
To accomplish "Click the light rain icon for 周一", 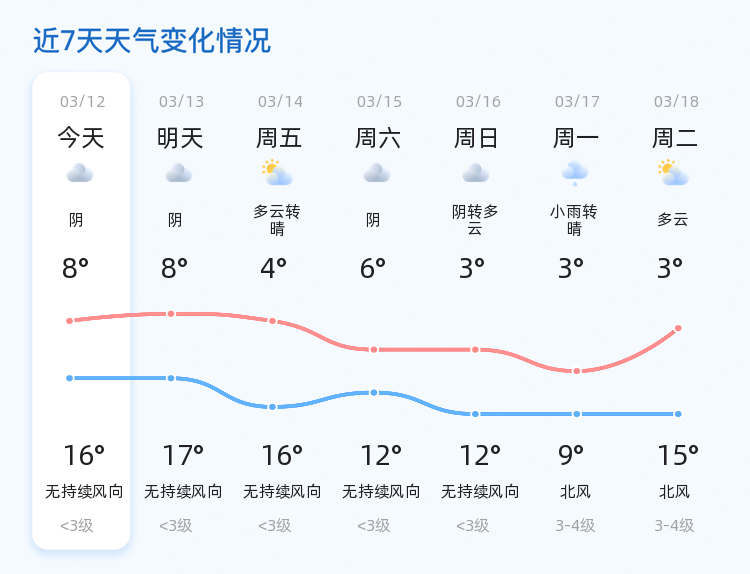I will [575, 173].
